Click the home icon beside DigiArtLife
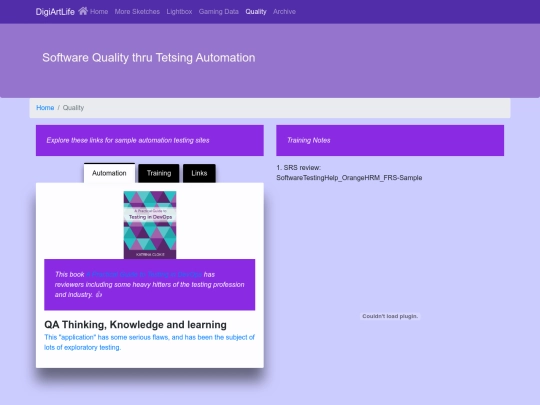Screen dimensions: 540x405 tap(83, 11)
